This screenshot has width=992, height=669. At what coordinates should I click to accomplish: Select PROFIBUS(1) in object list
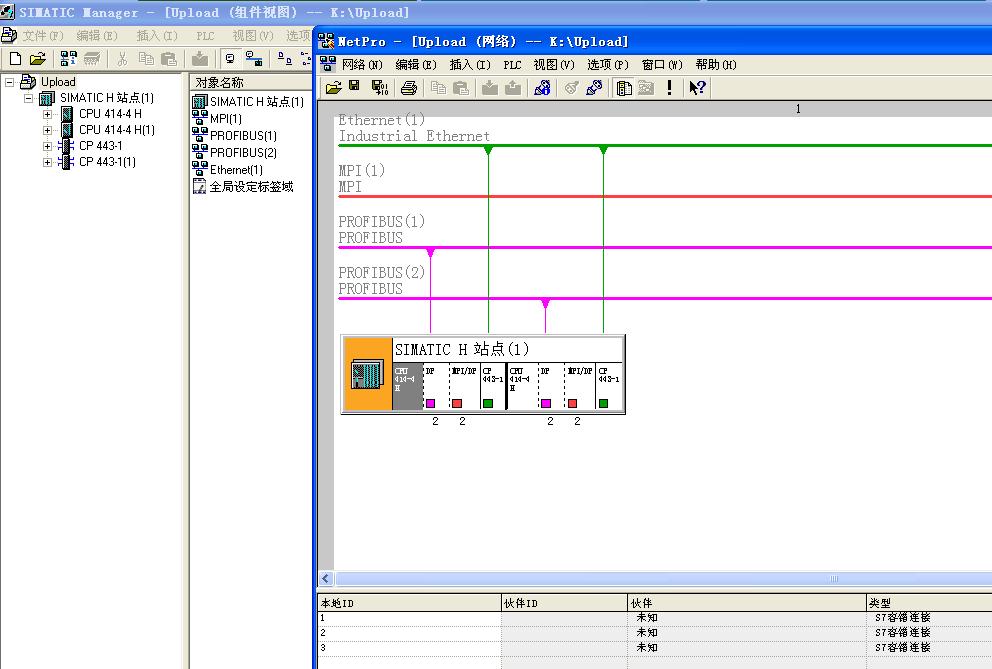click(x=243, y=135)
